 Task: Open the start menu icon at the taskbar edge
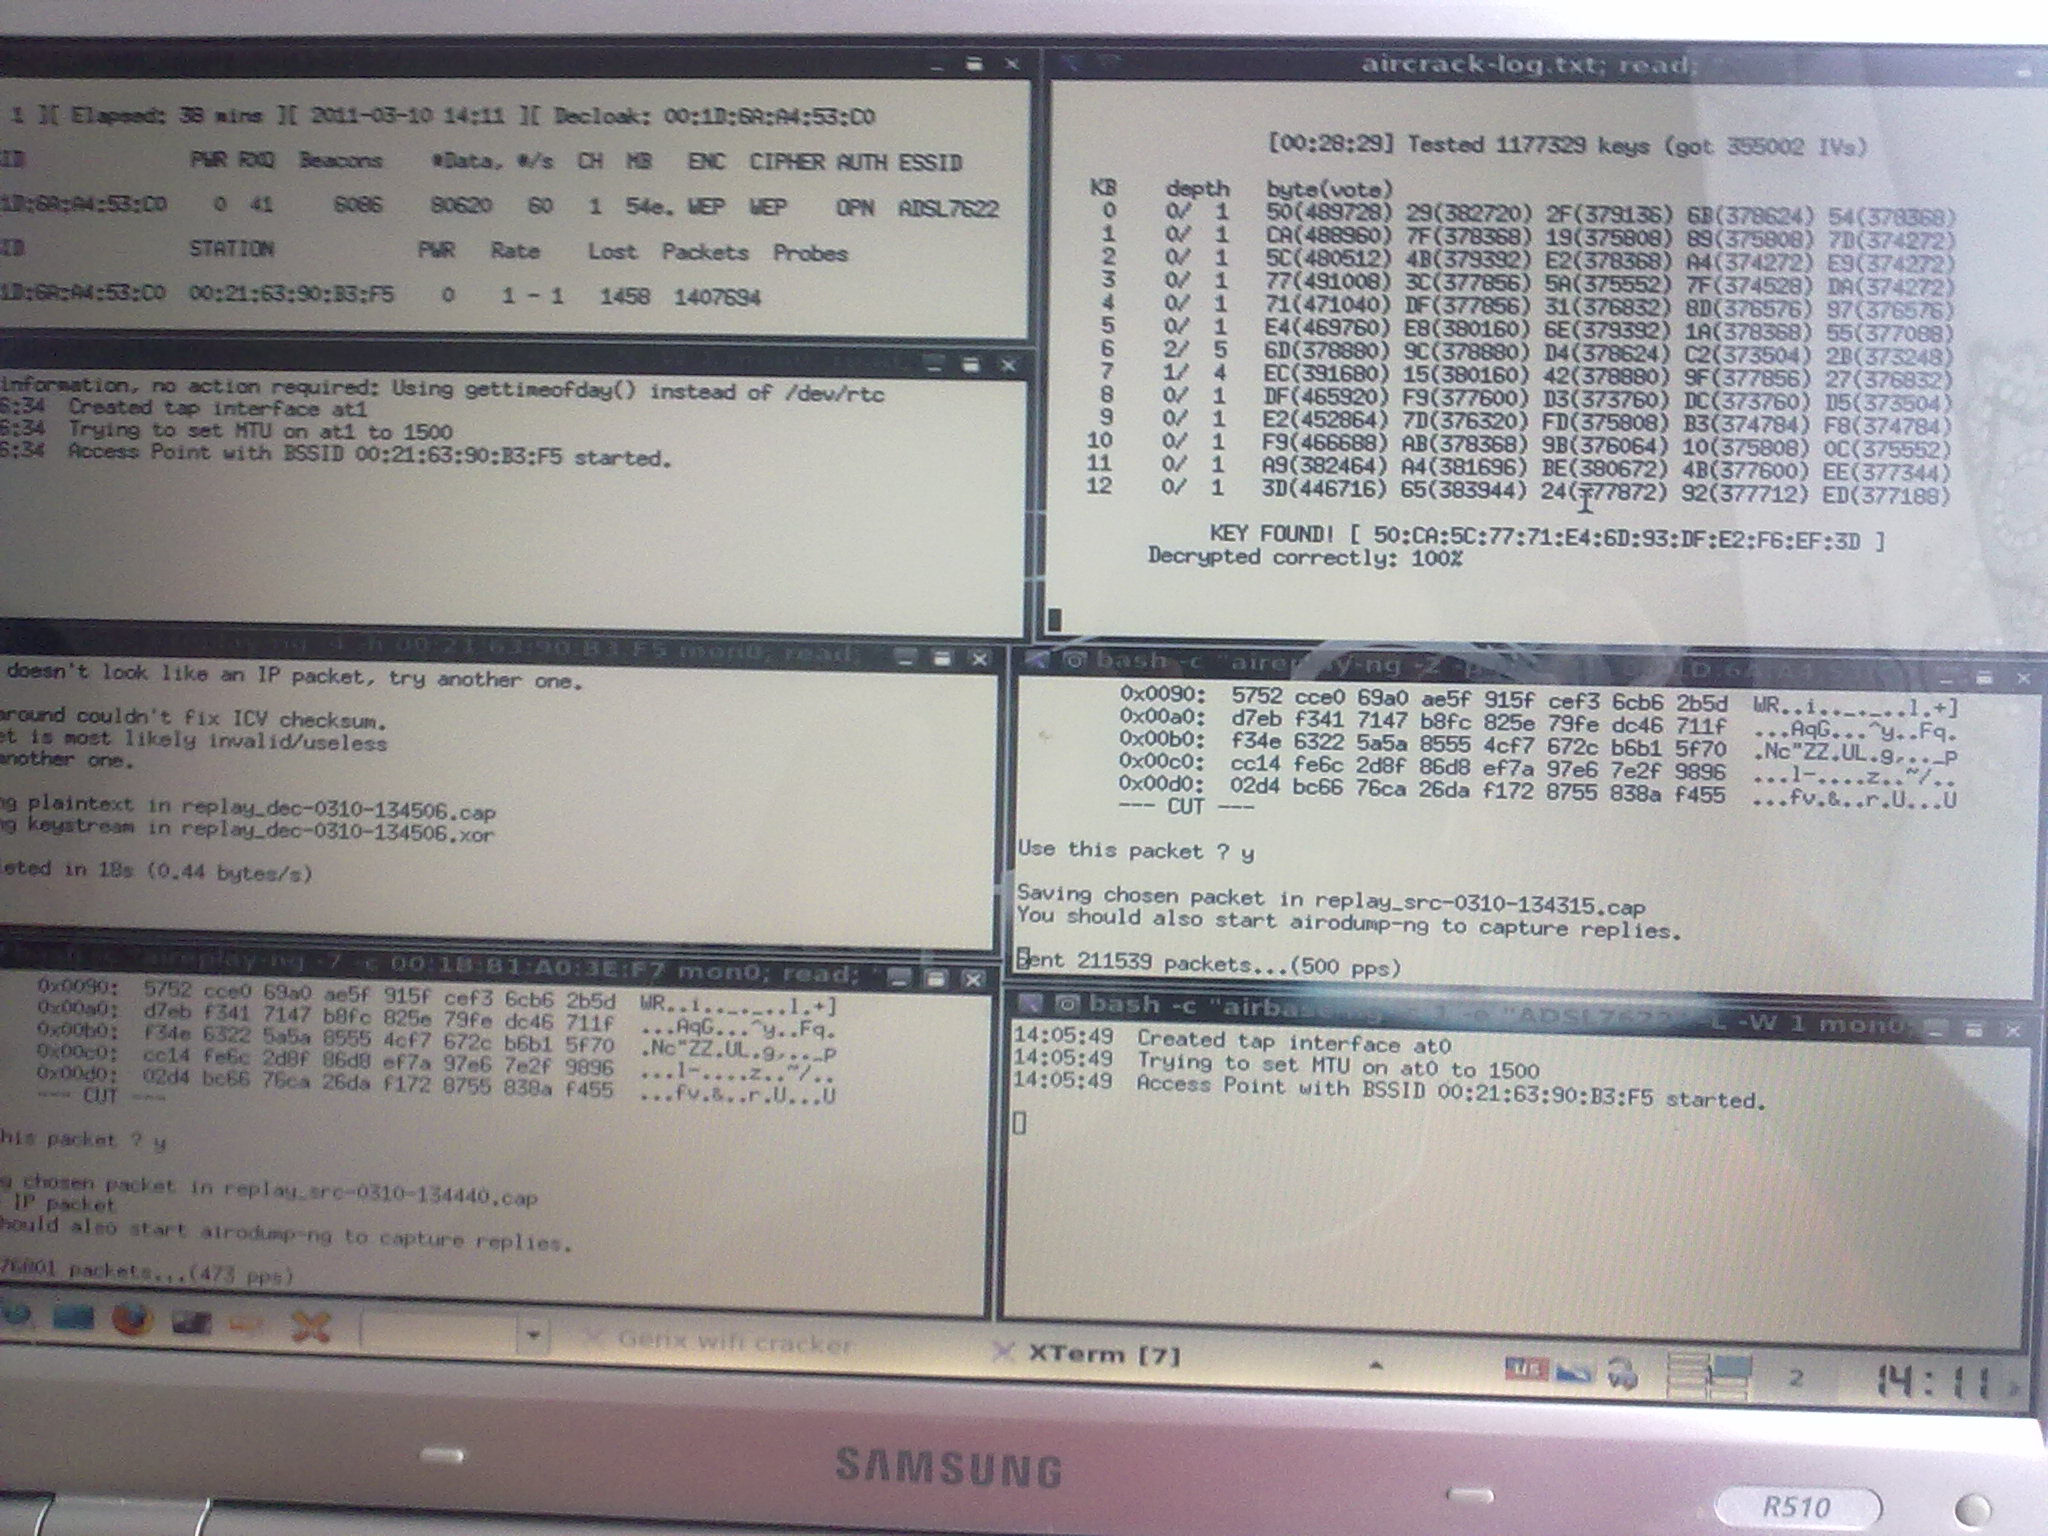click(x=14, y=1314)
